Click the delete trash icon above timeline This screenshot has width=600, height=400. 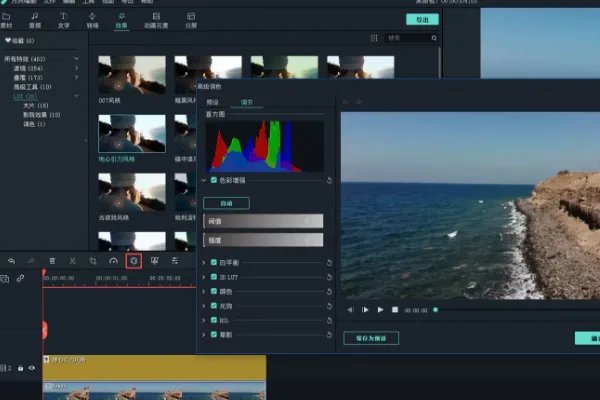pos(52,260)
